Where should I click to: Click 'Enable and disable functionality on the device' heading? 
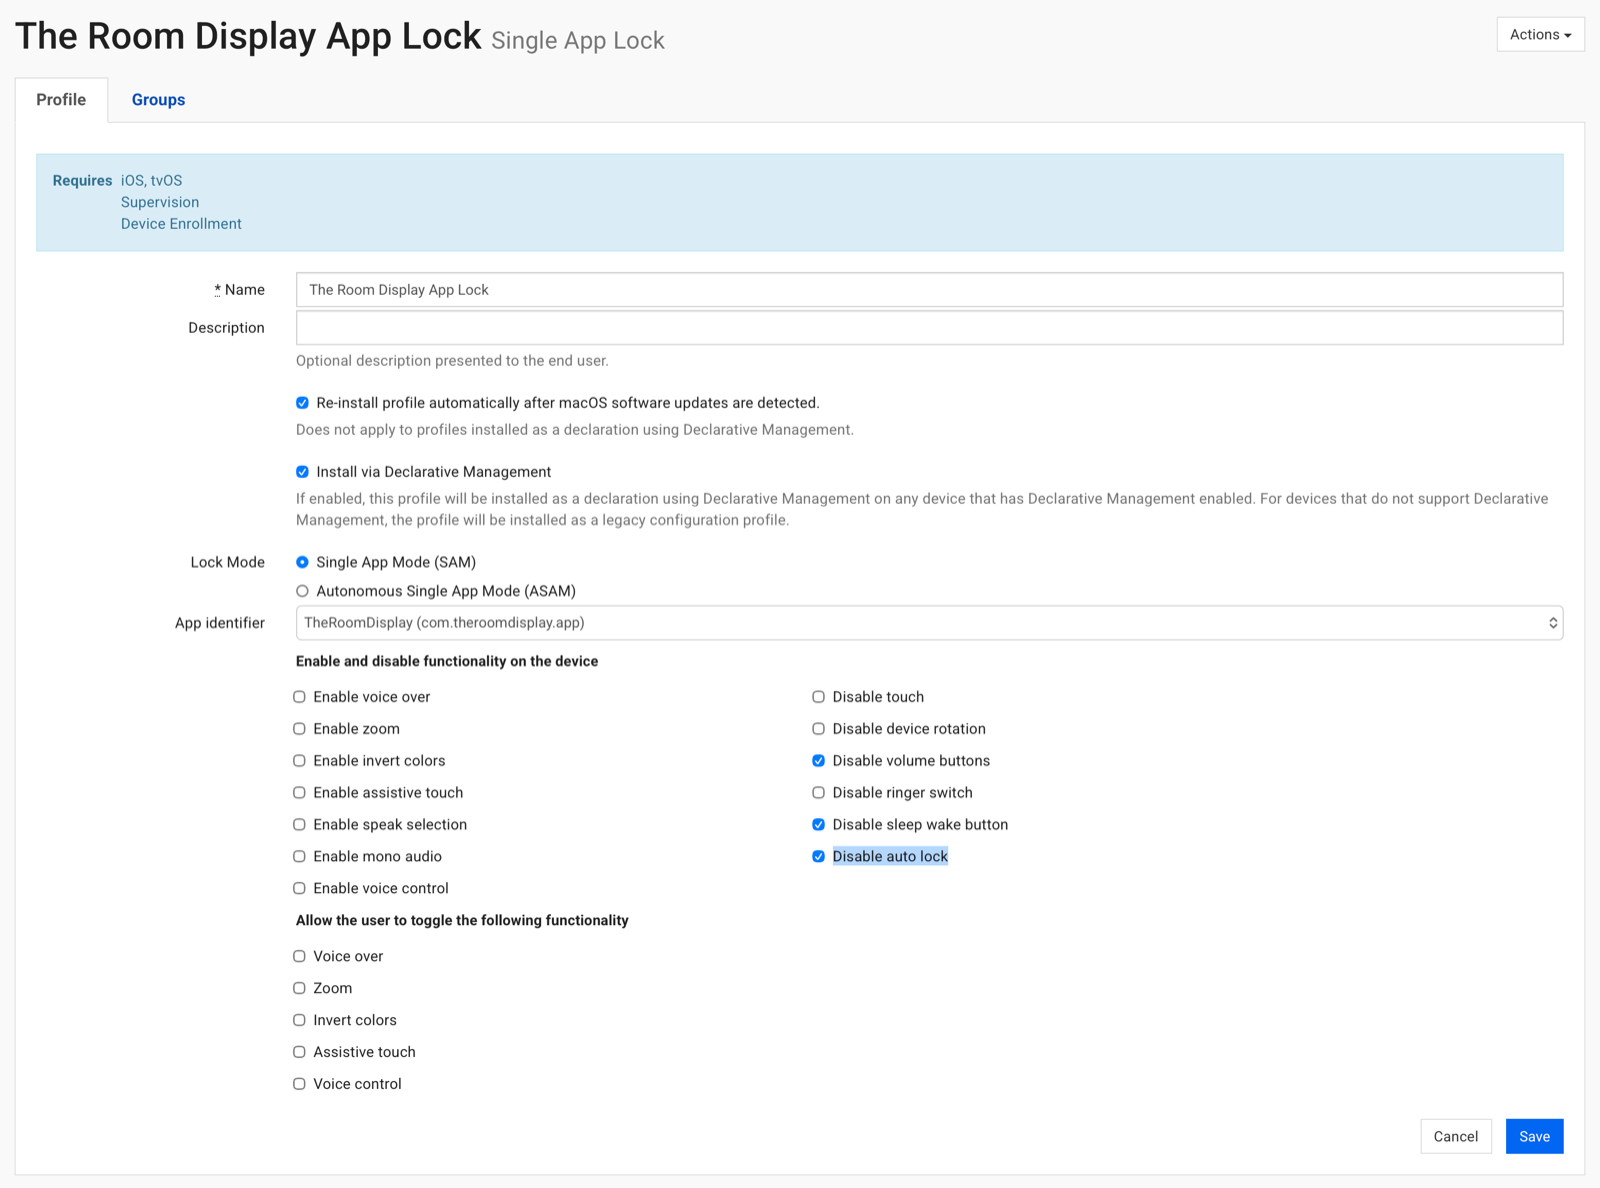pos(447,661)
